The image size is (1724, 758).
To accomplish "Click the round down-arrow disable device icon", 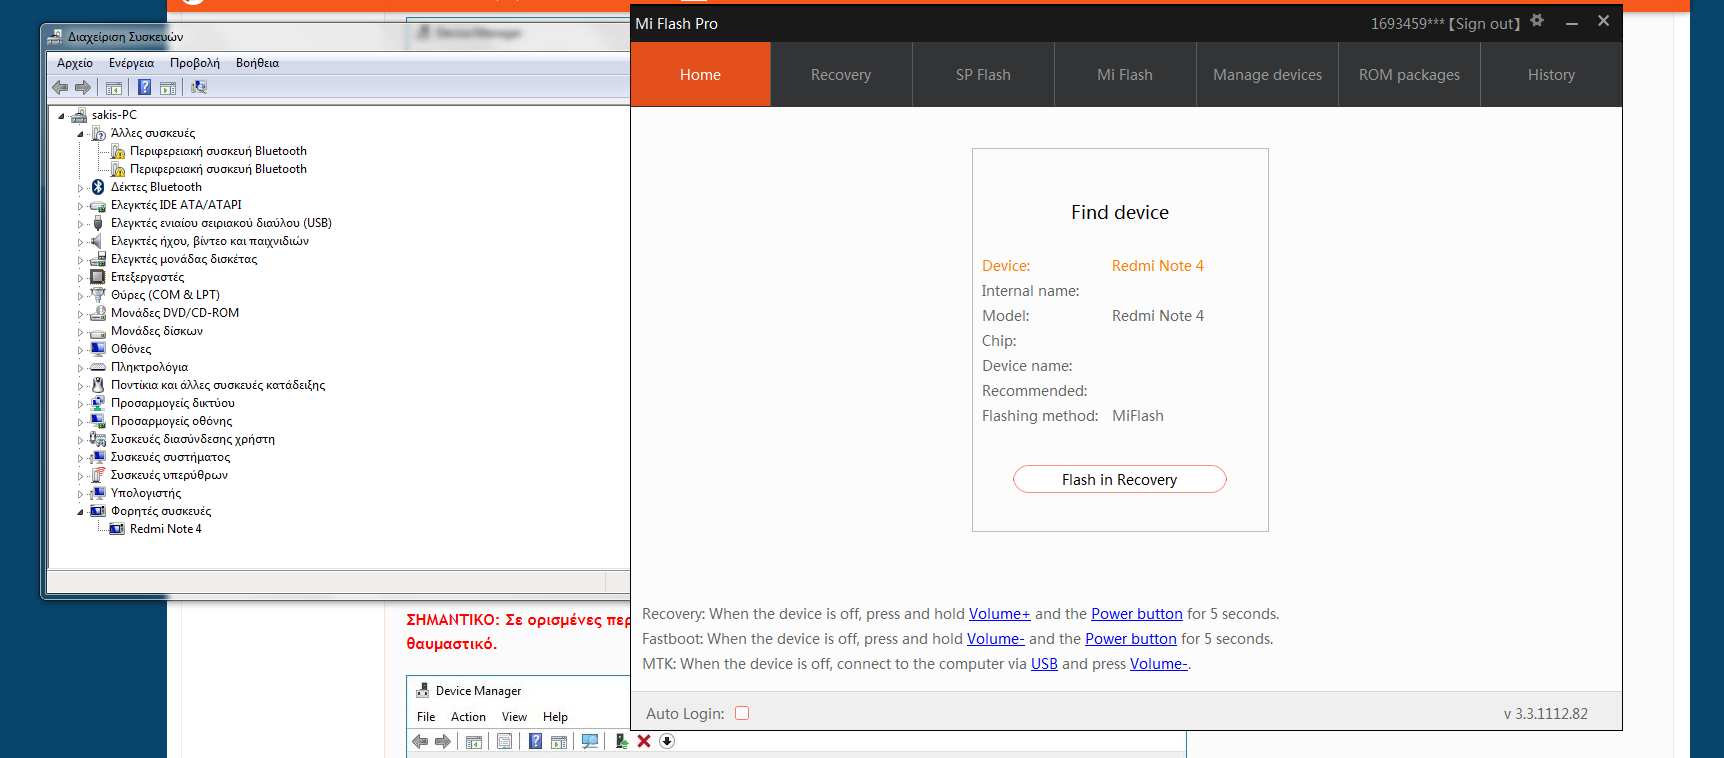I will (x=667, y=741).
